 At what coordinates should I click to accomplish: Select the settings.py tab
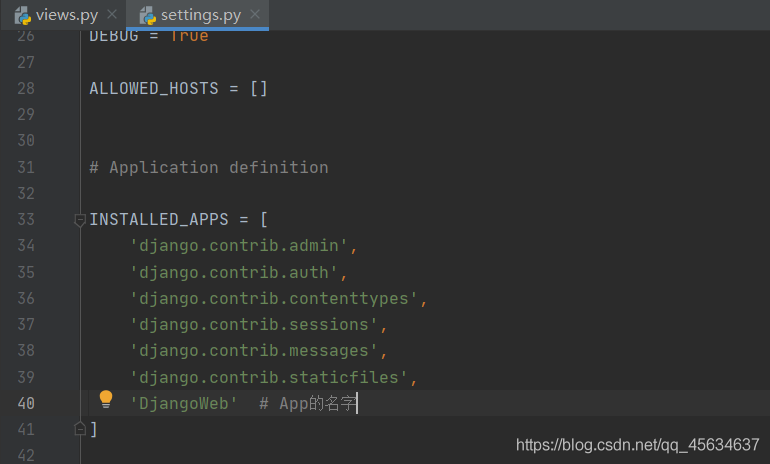tap(197, 15)
